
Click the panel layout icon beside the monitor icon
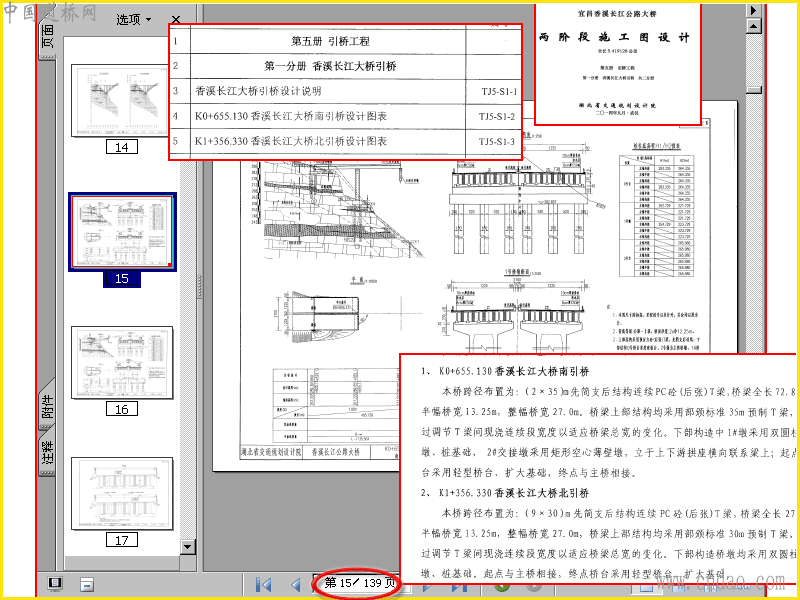87,585
